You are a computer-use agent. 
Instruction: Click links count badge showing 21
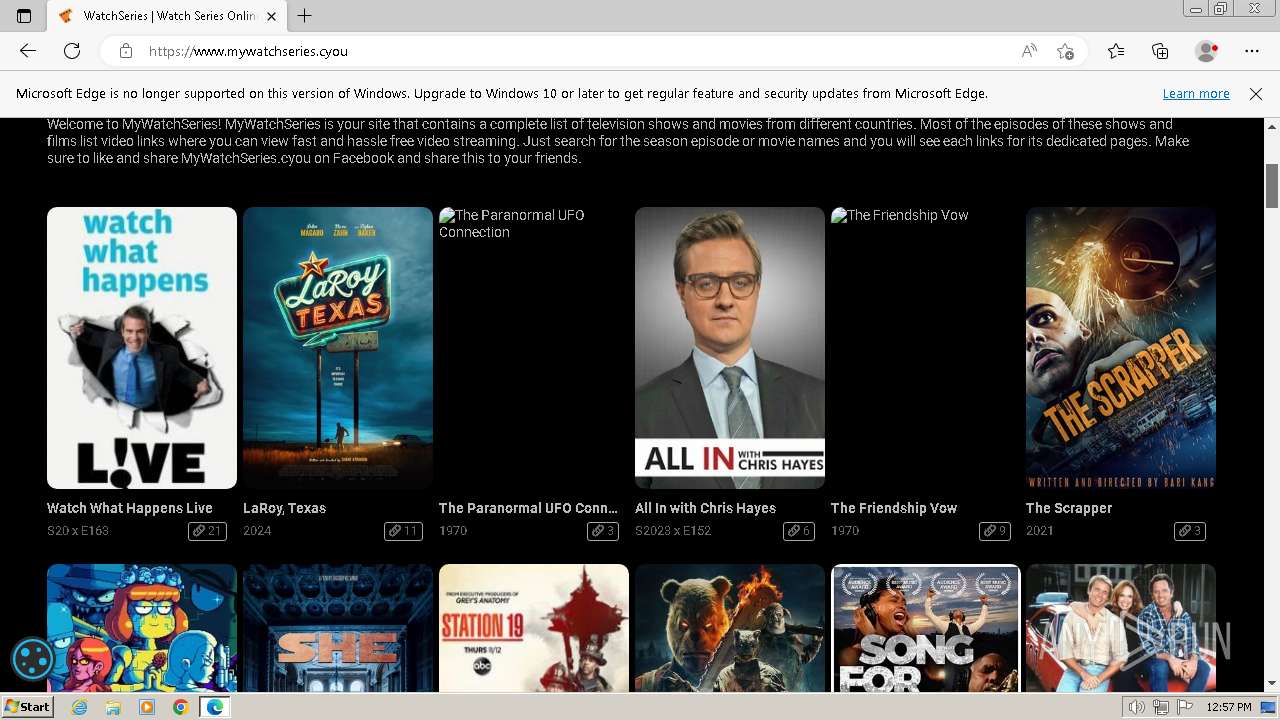207,531
